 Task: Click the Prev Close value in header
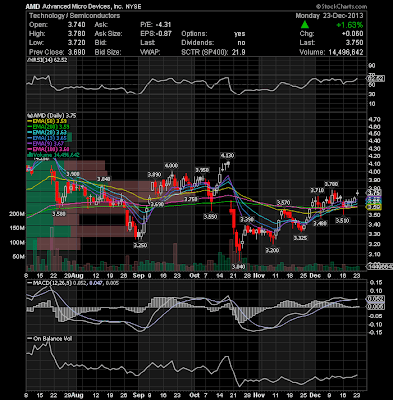(x=77, y=52)
